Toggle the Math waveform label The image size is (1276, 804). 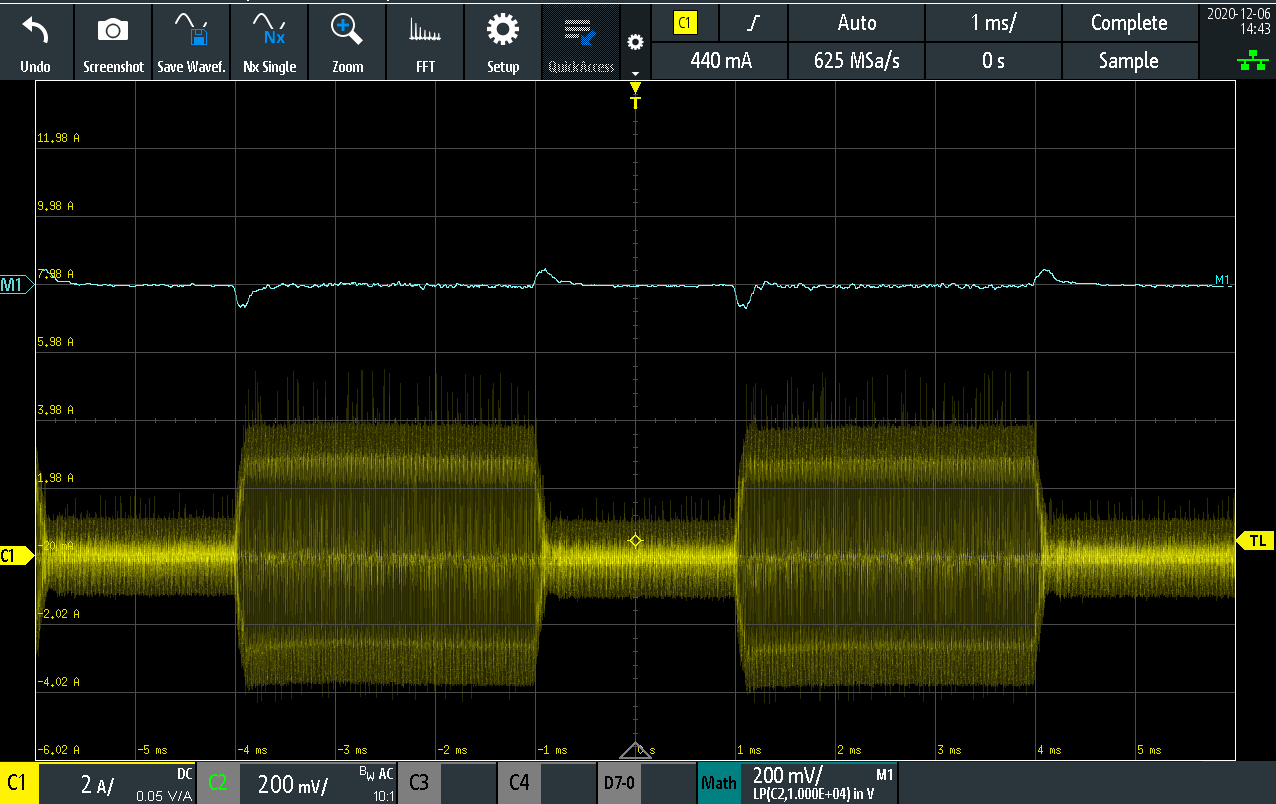tap(718, 783)
